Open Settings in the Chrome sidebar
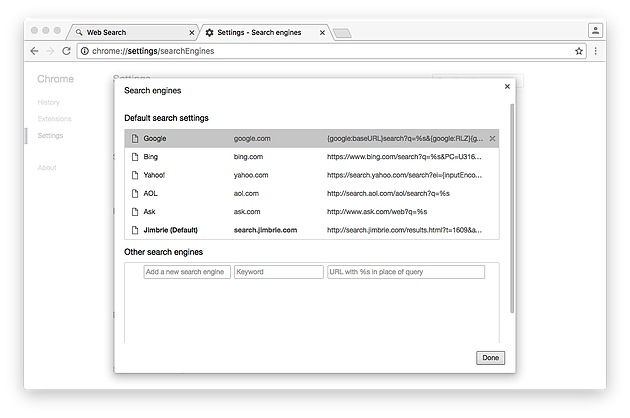 (x=50, y=135)
